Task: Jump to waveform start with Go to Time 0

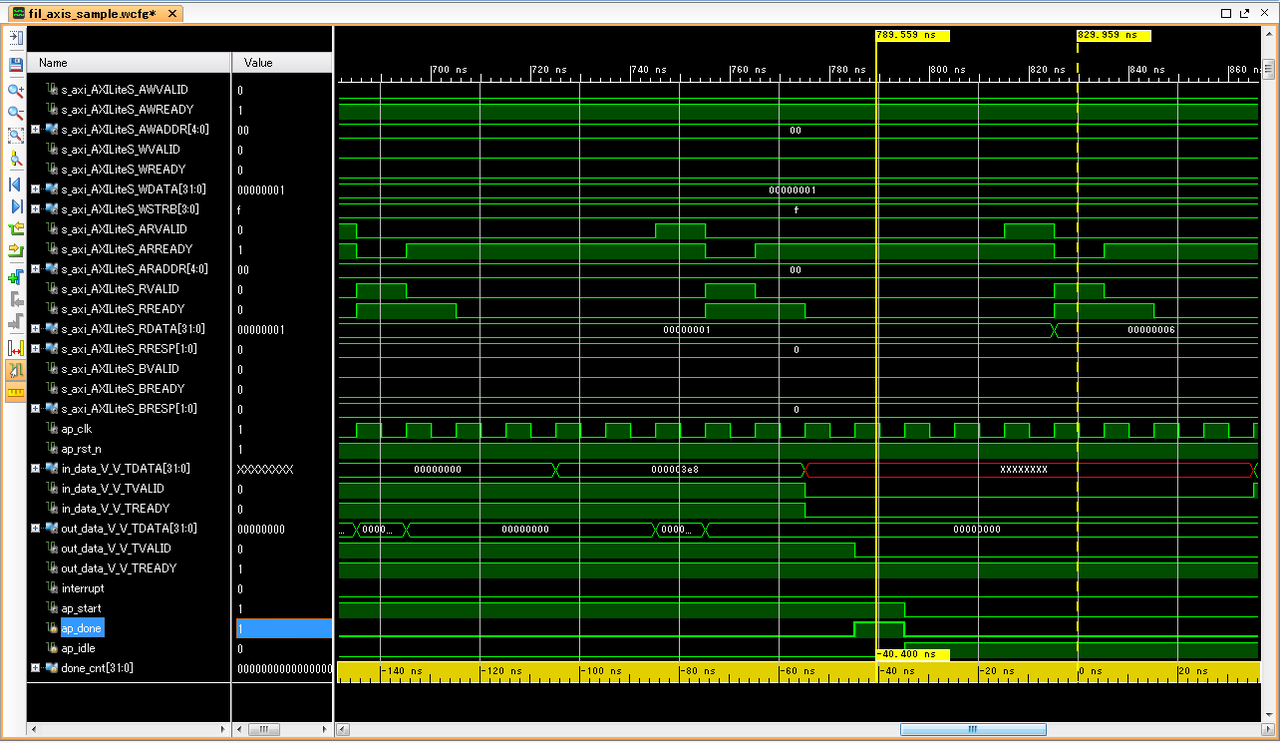Action: [x=15, y=185]
